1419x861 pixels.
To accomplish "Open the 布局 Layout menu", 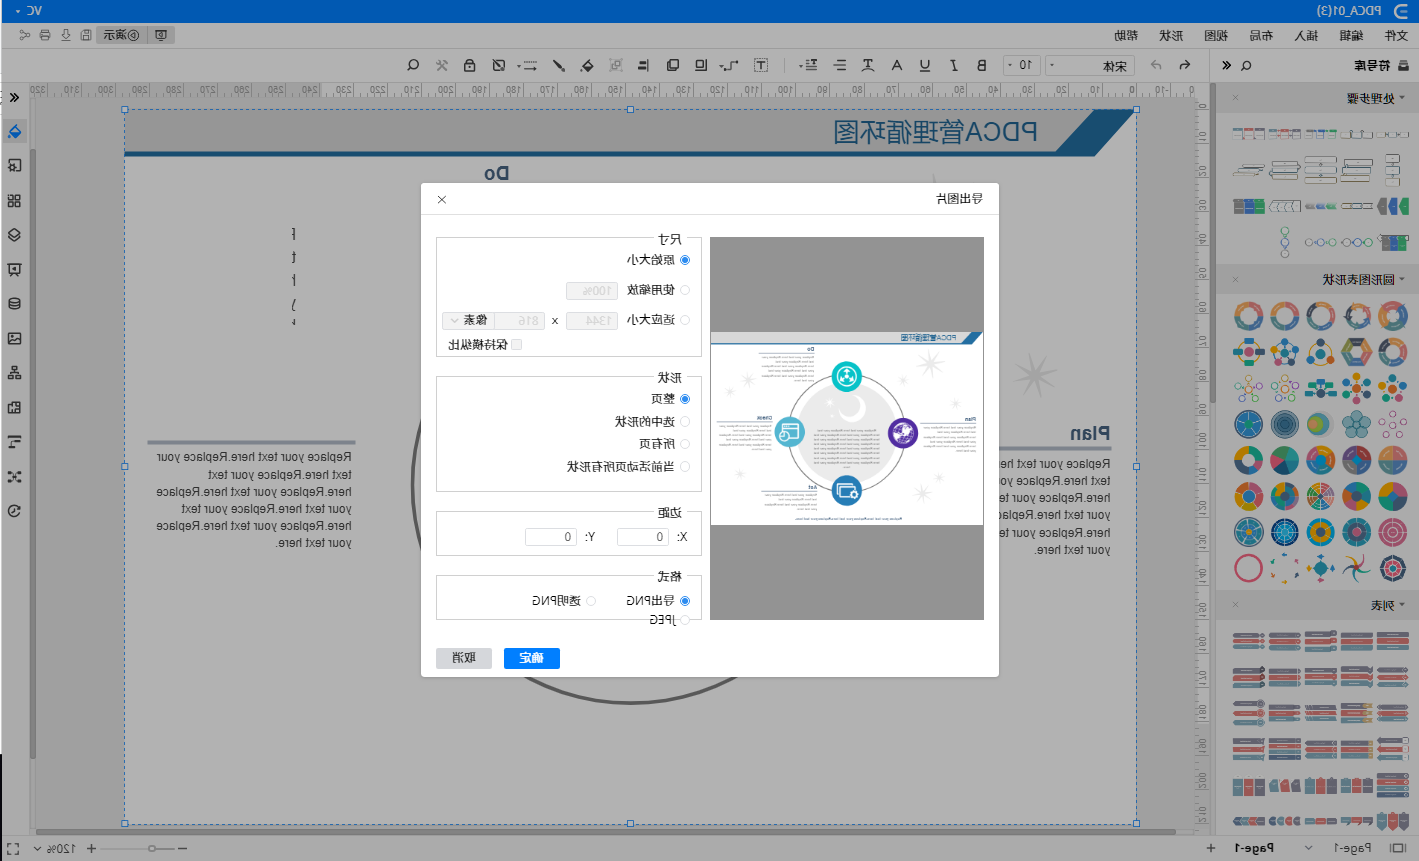I will pyautogui.click(x=1261, y=35).
